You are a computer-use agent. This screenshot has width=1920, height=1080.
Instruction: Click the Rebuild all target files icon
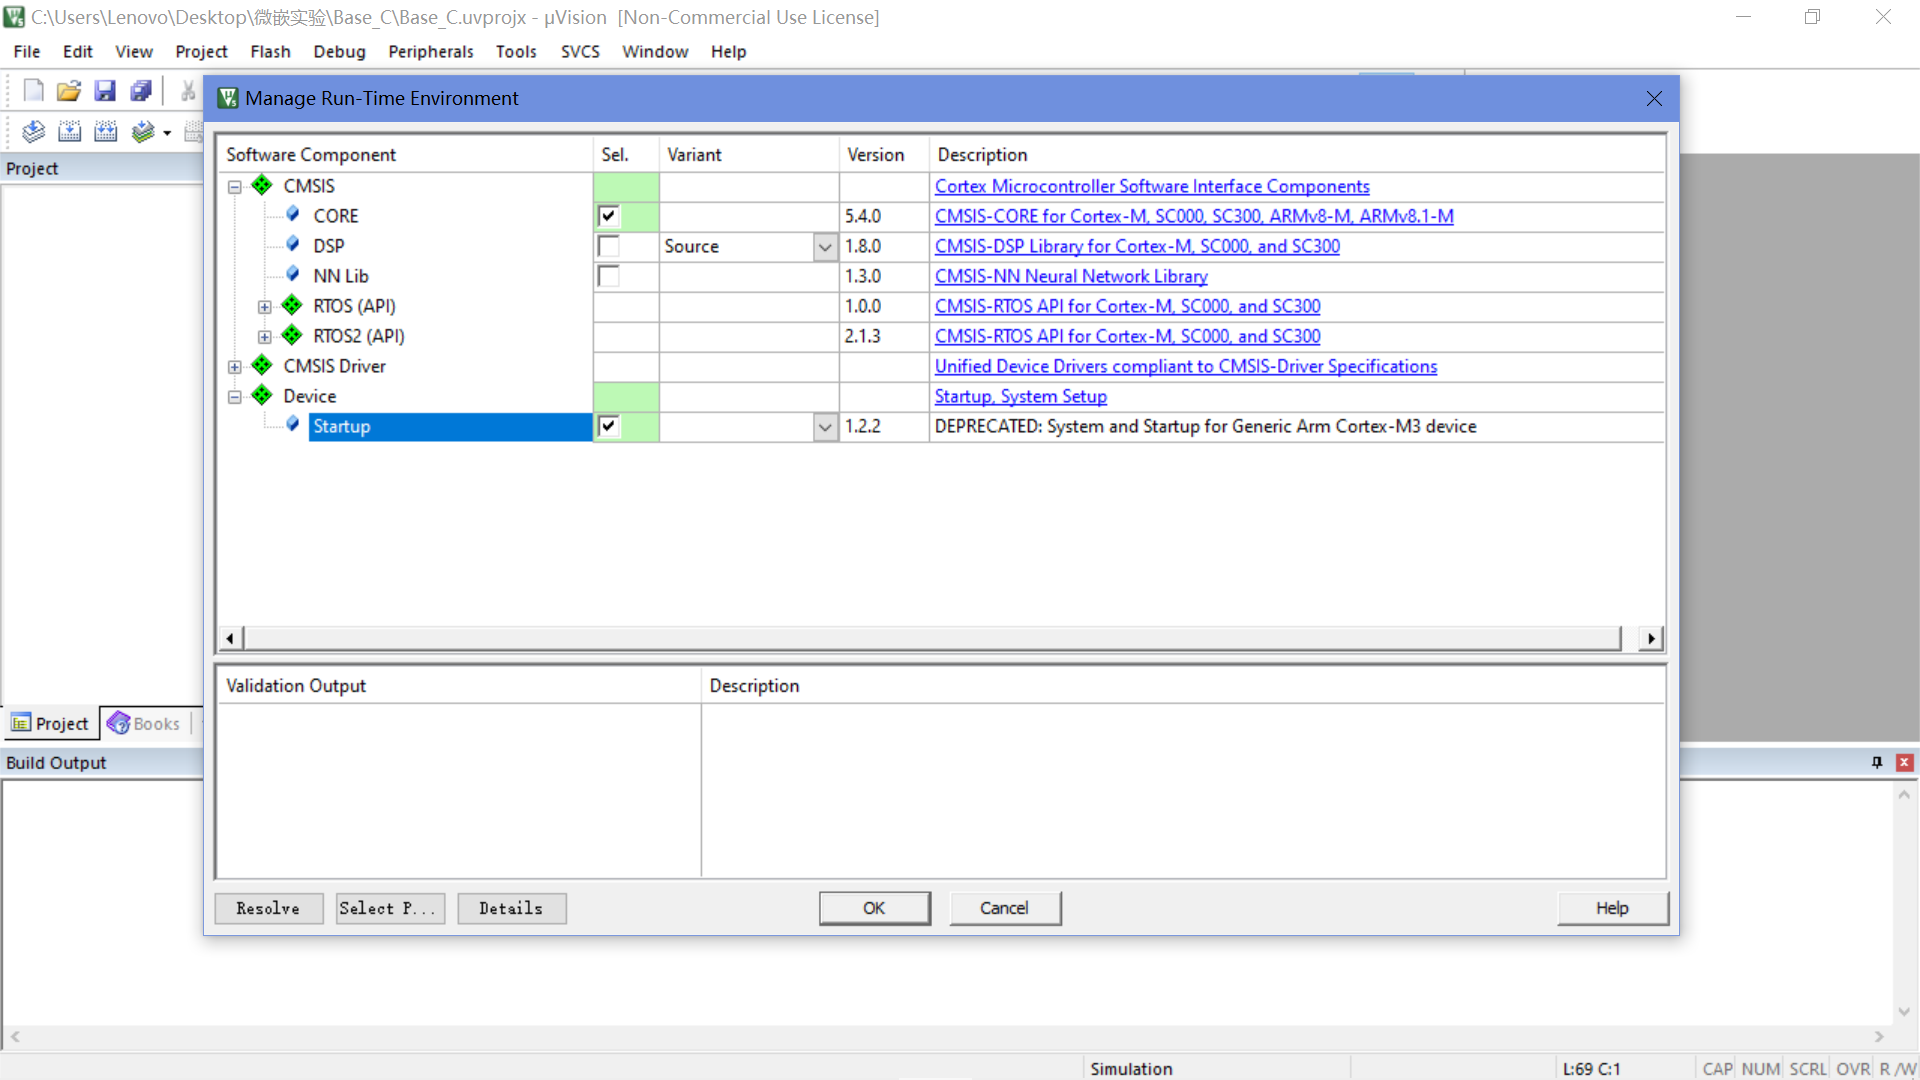[x=105, y=131]
